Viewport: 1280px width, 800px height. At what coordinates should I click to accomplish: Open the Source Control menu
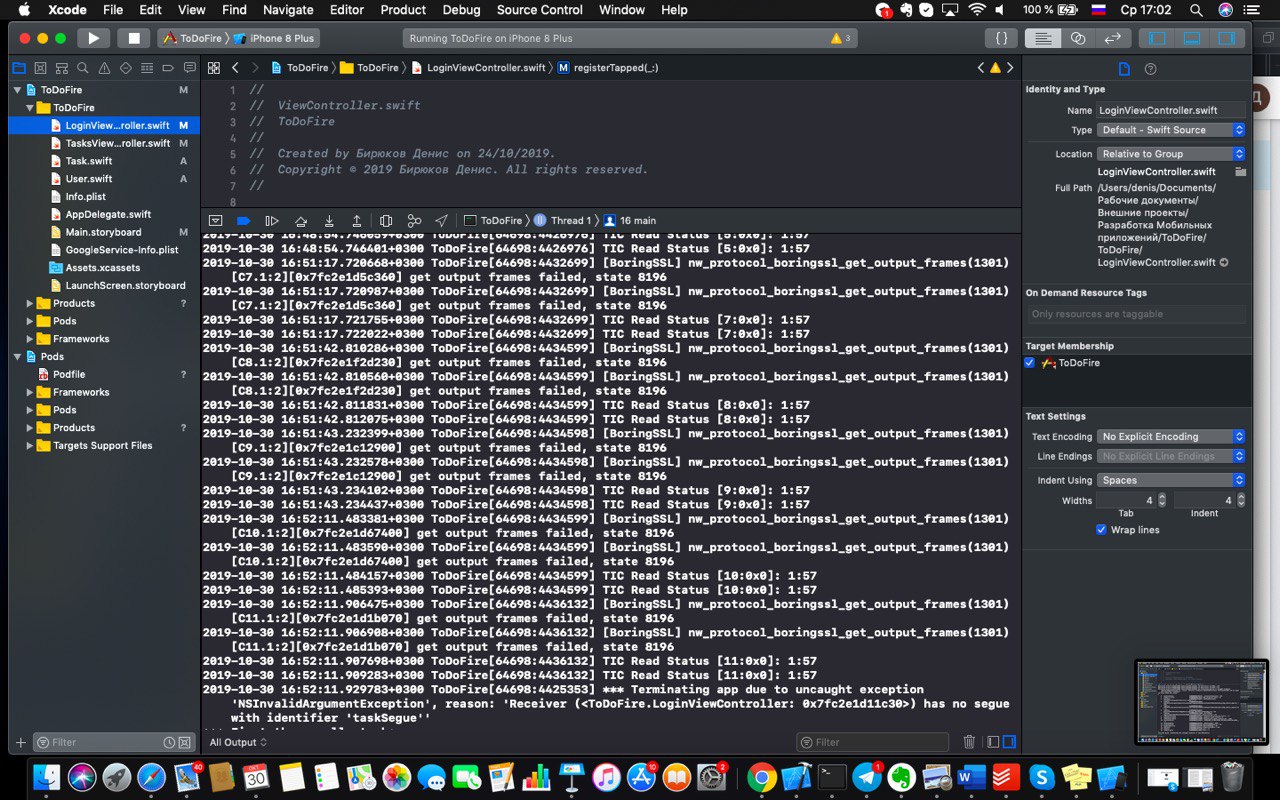[x=540, y=10]
